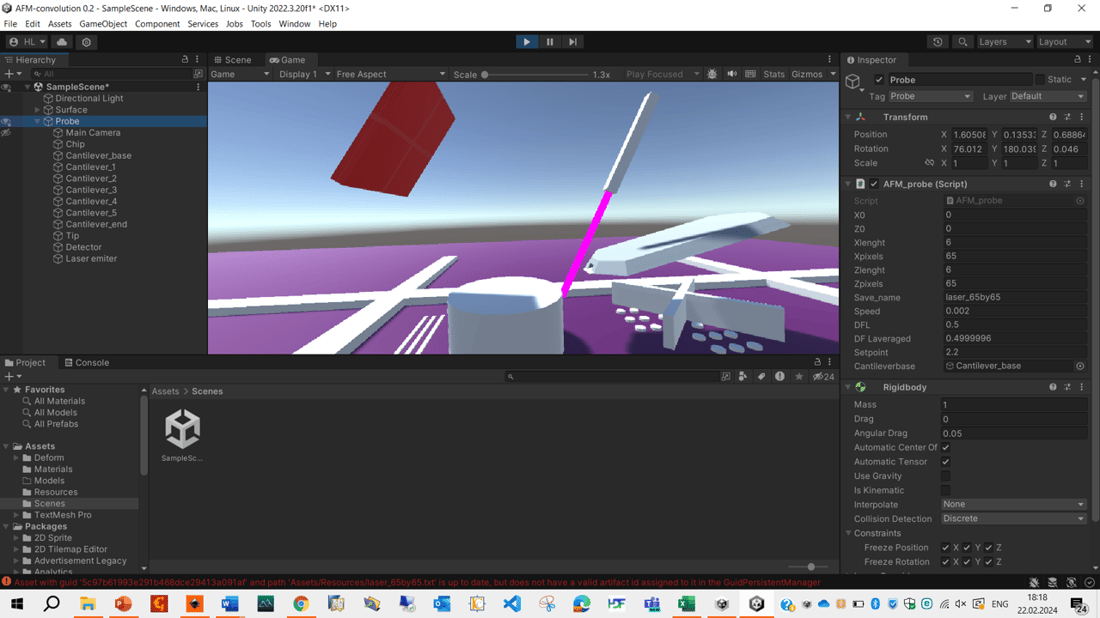Mute audio in Game view
Image resolution: width=1100 pixels, height=618 pixels.
732,74
